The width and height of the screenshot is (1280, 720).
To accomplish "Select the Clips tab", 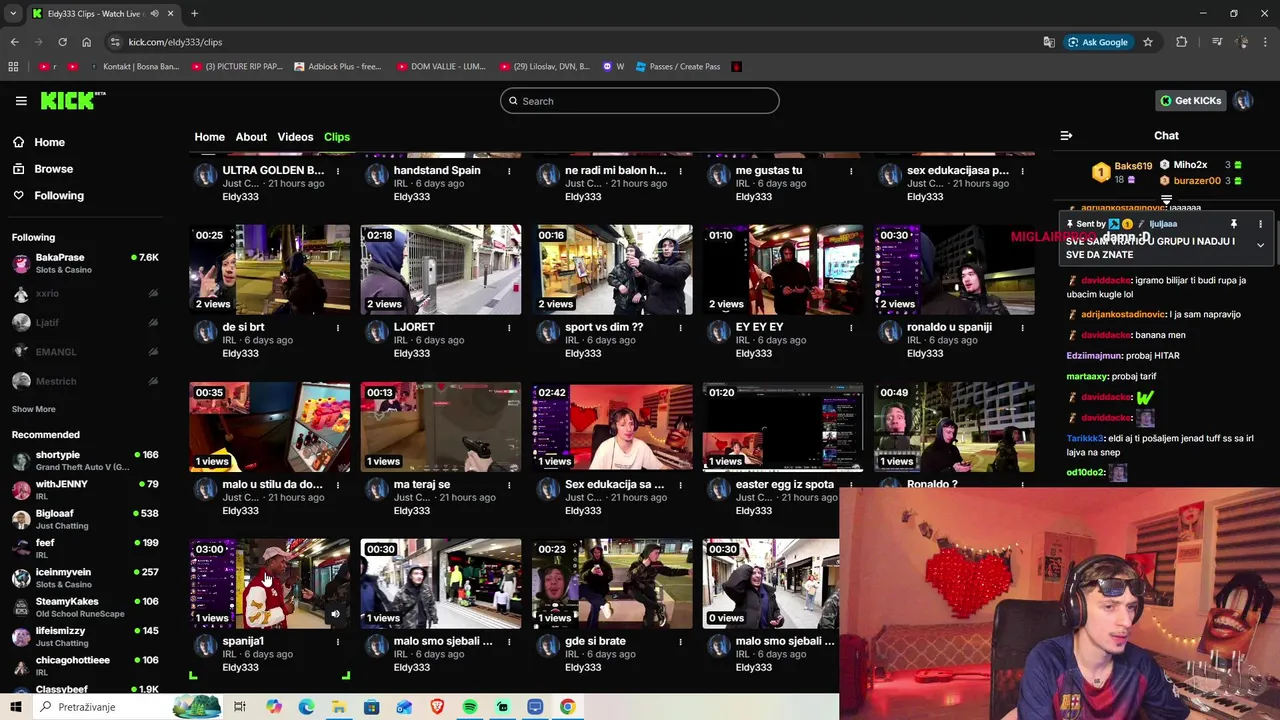I will click(337, 137).
